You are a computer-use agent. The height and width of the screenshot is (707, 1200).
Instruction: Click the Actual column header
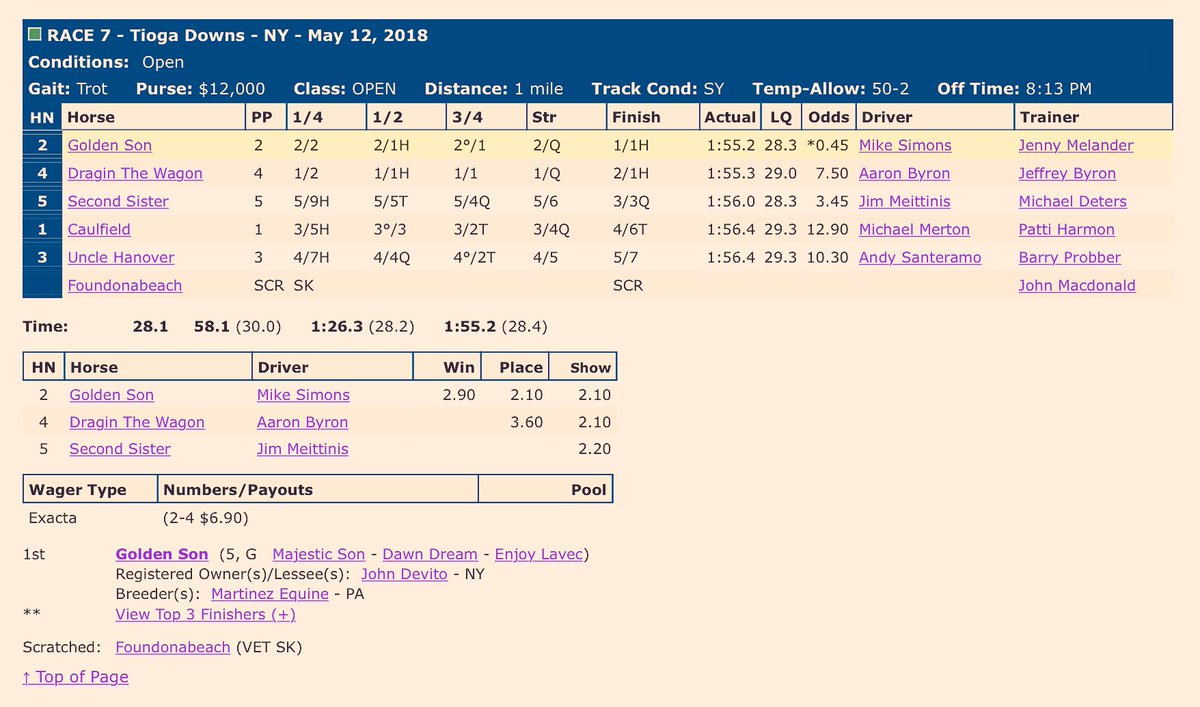pyautogui.click(x=730, y=117)
